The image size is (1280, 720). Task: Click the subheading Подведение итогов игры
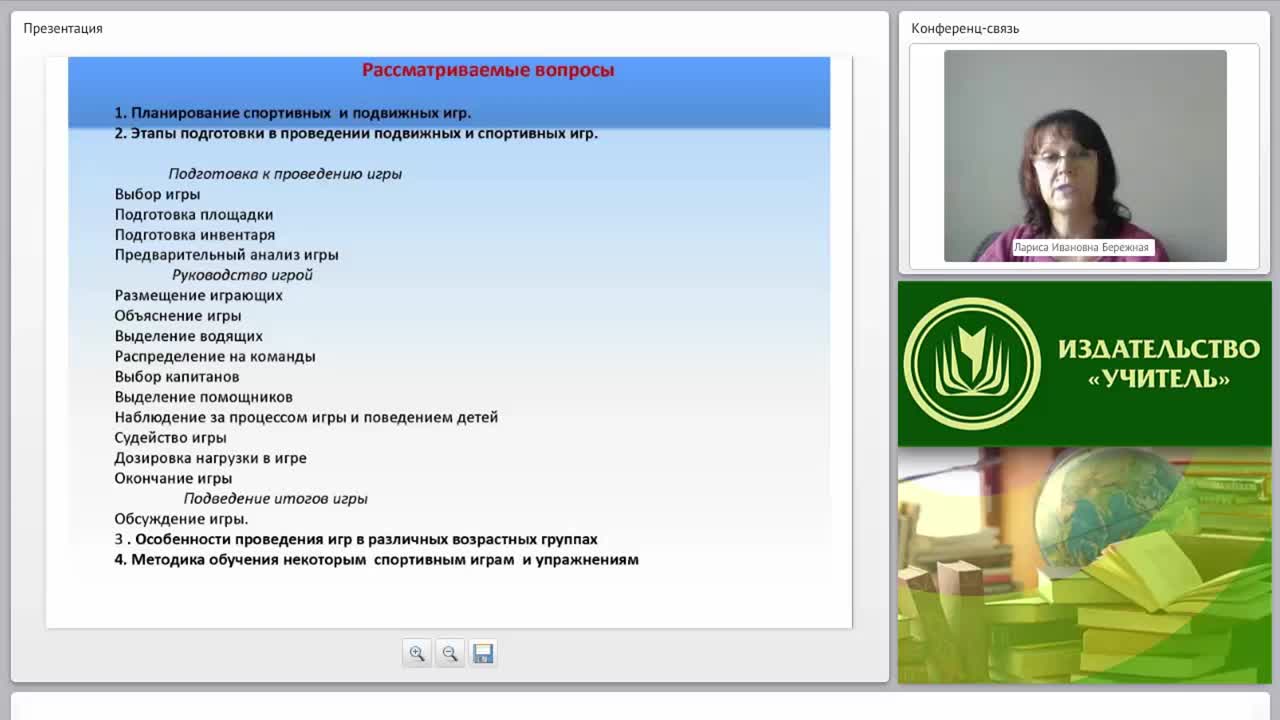(275, 498)
